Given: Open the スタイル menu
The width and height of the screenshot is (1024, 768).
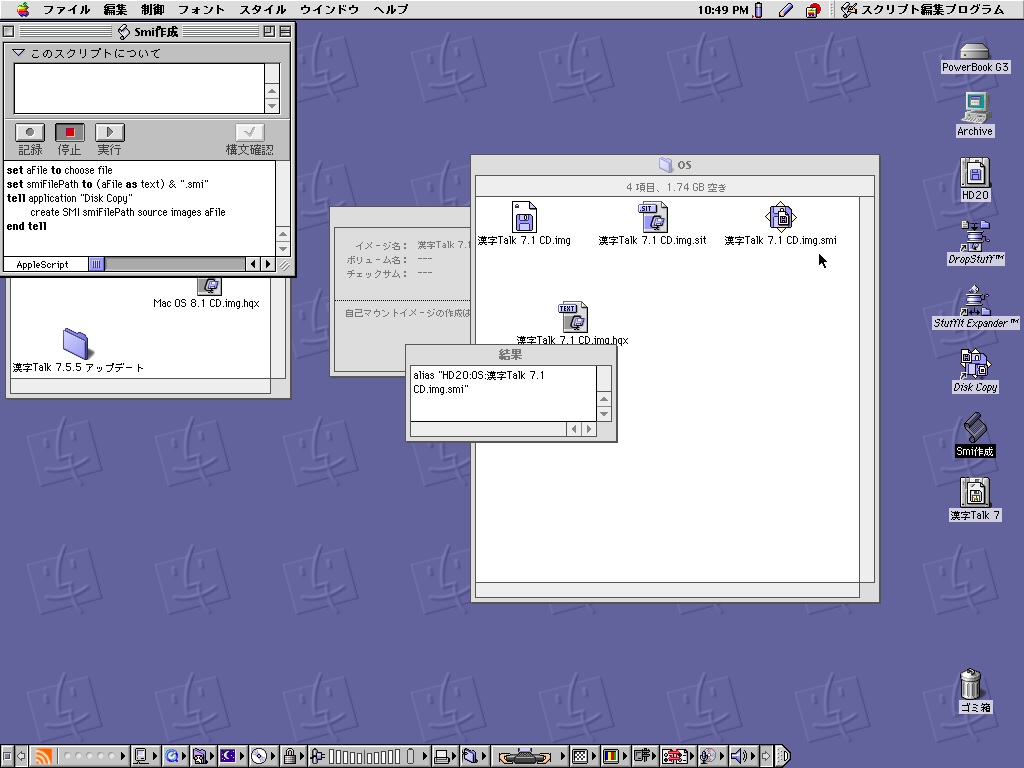Looking at the screenshot, I should click(x=263, y=9).
